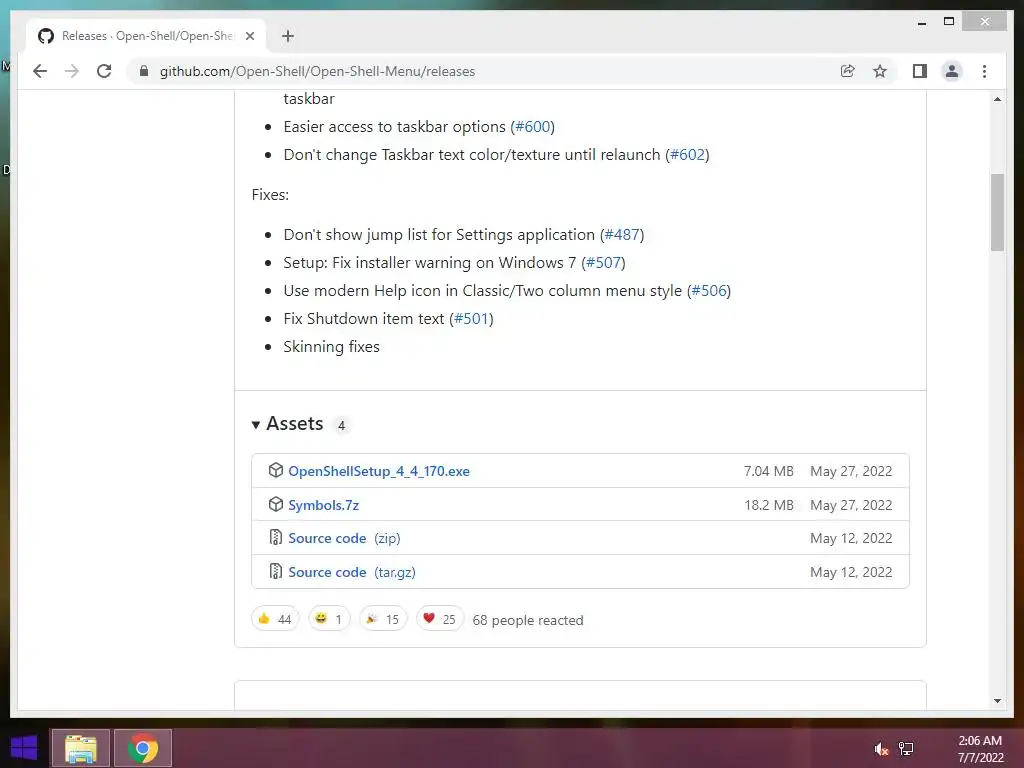Open issue #501 link
The image size is (1024, 768).
472,319
